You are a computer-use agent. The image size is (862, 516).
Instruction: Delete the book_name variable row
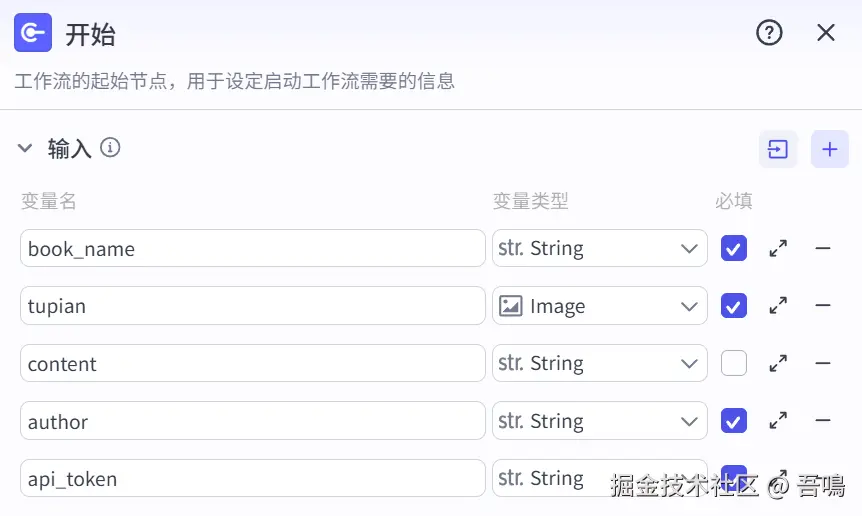[823, 248]
